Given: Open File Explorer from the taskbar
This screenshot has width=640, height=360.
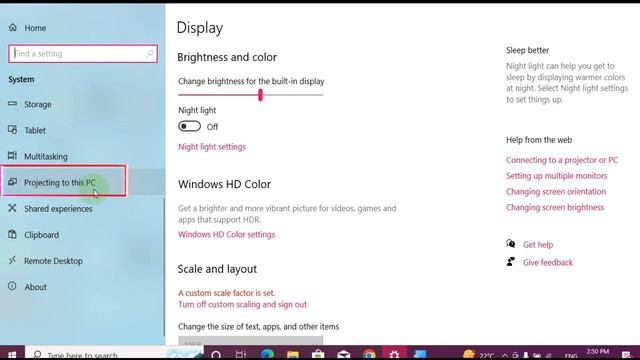Looking at the screenshot, I should click(293, 354).
